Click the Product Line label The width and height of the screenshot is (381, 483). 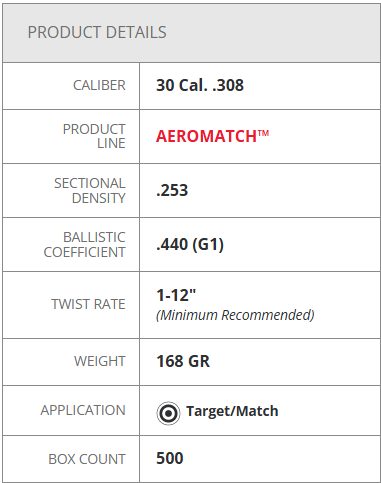click(94, 136)
